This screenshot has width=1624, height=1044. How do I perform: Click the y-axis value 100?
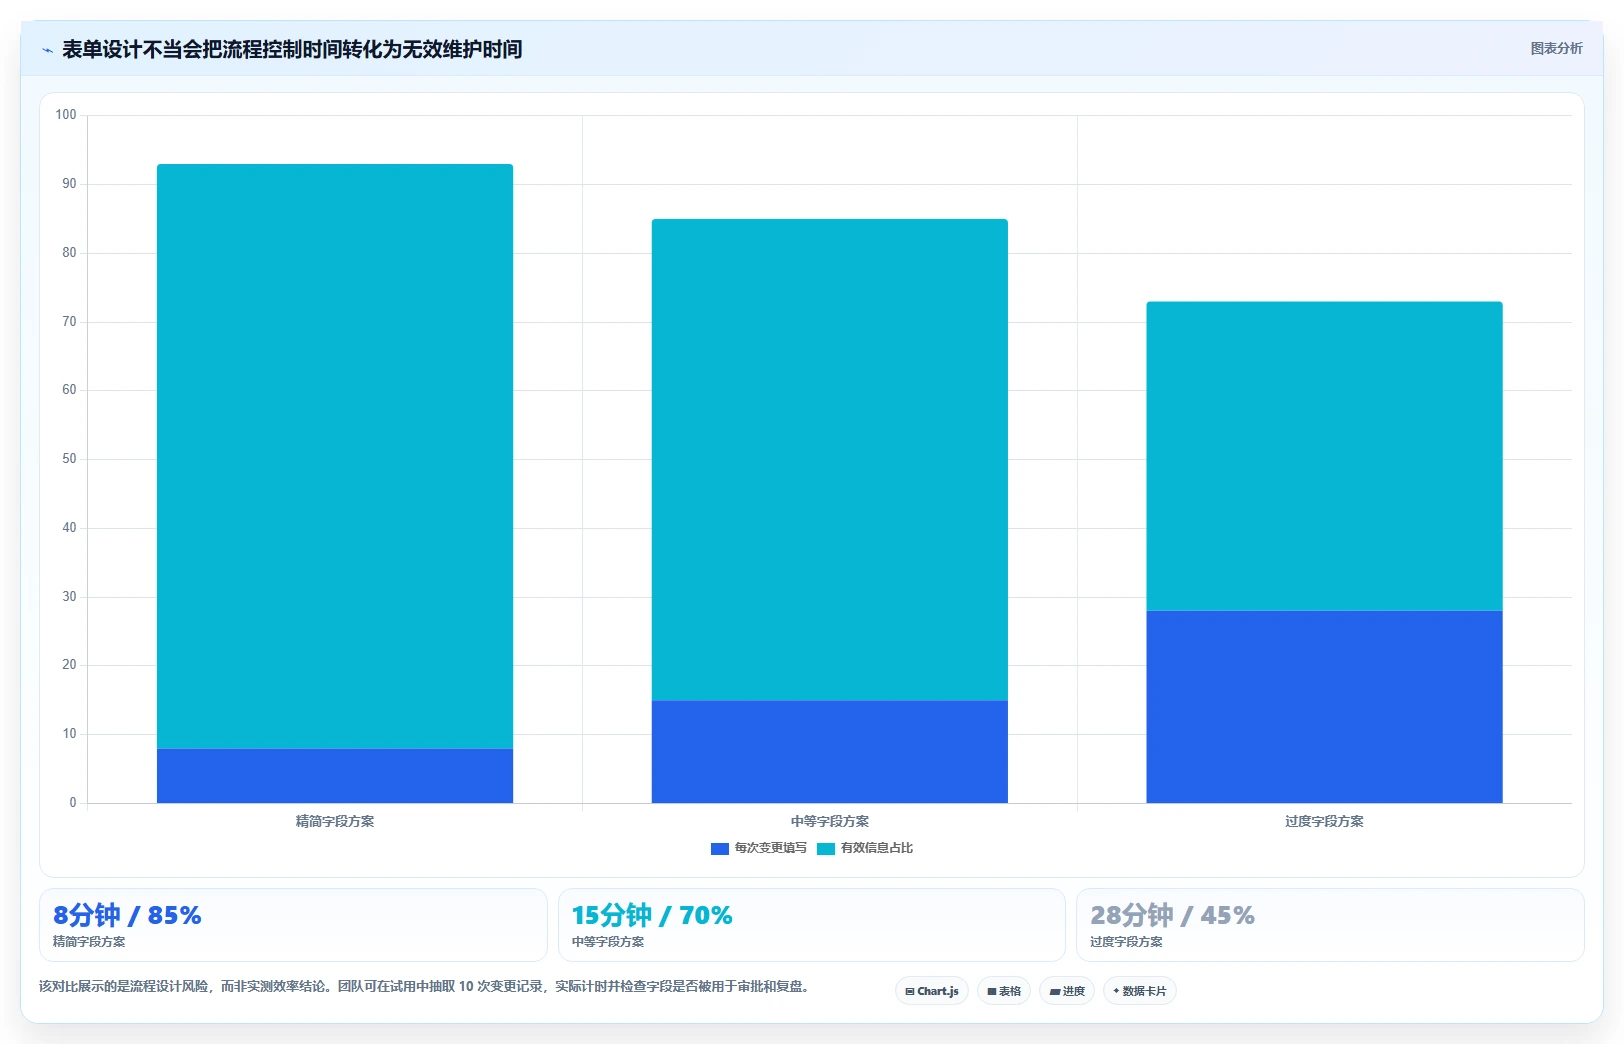point(66,115)
